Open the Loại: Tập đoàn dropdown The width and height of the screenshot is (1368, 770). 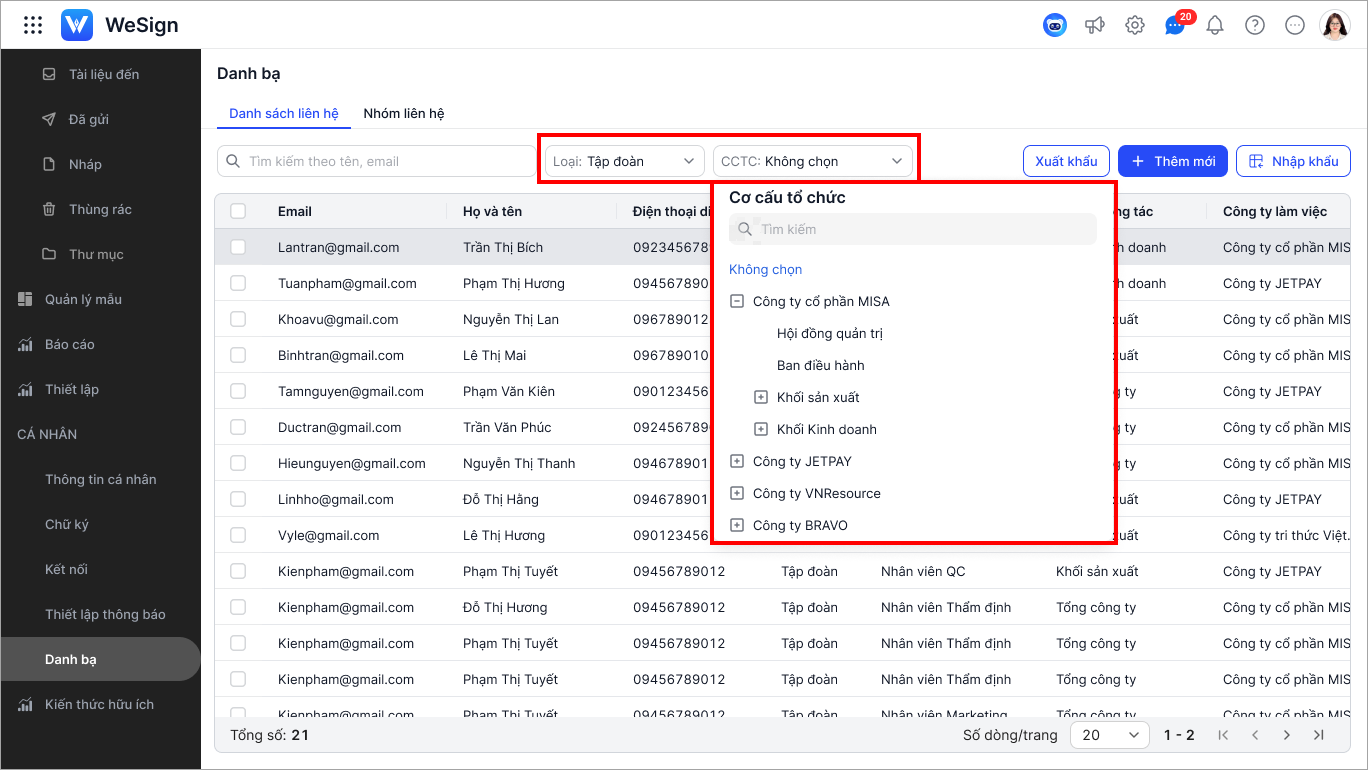(624, 161)
